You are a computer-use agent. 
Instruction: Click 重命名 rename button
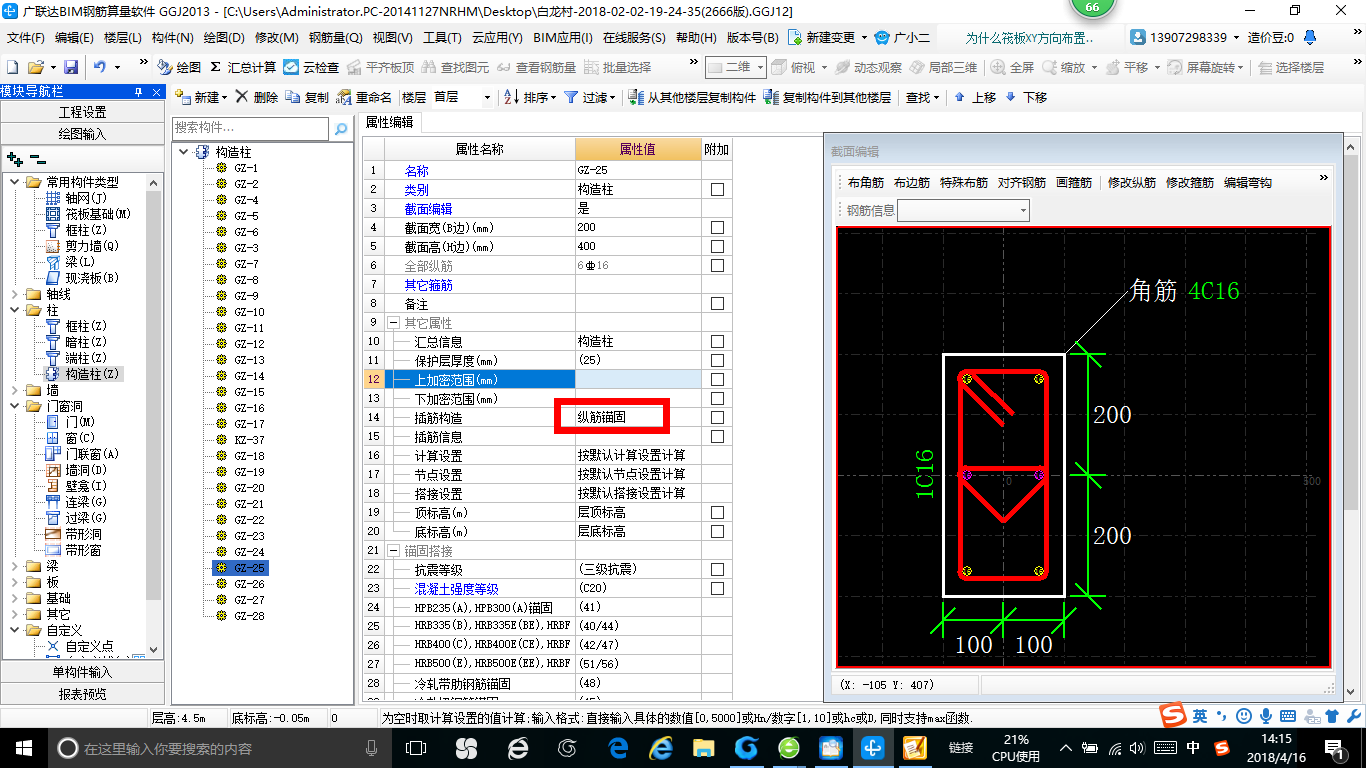pyautogui.click(x=365, y=97)
